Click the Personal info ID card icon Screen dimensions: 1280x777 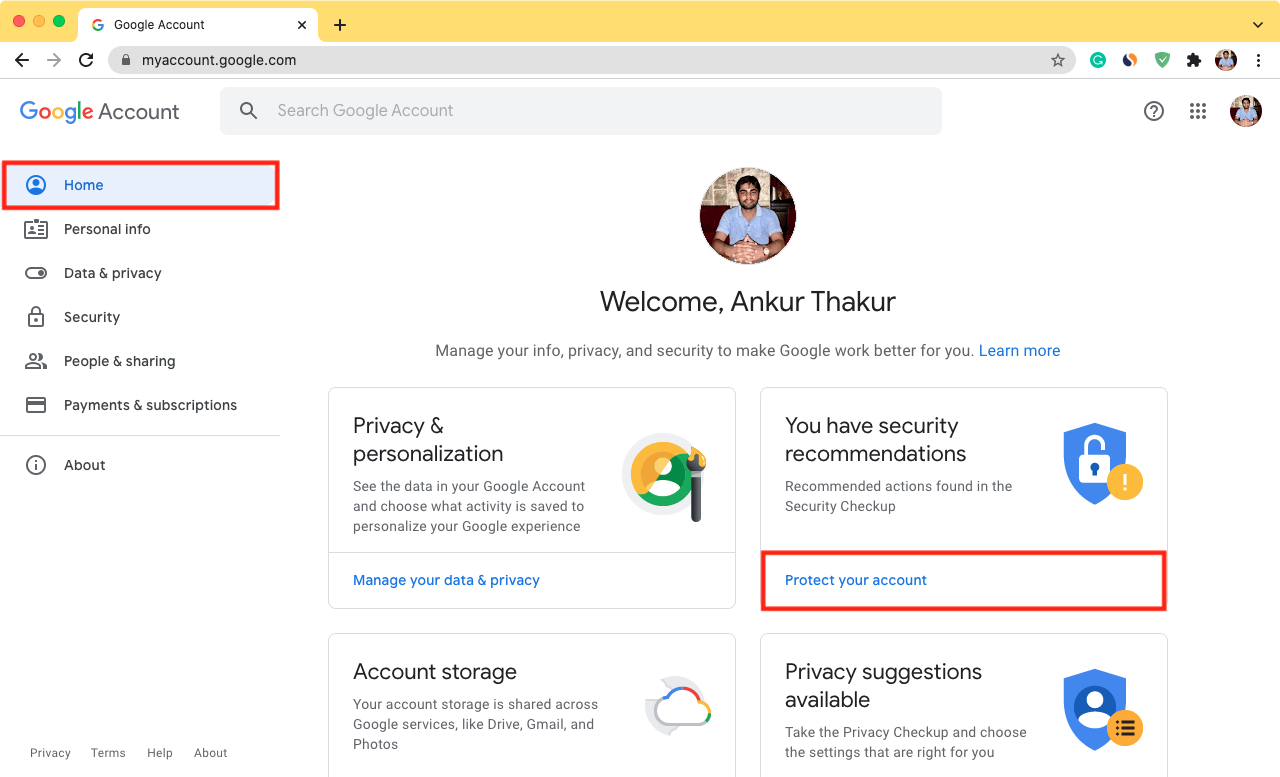coord(36,229)
